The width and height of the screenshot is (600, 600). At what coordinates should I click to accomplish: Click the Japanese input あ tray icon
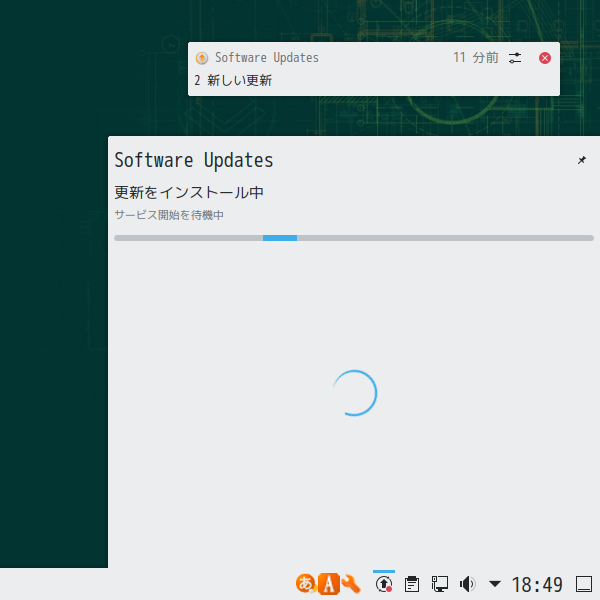pos(306,584)
